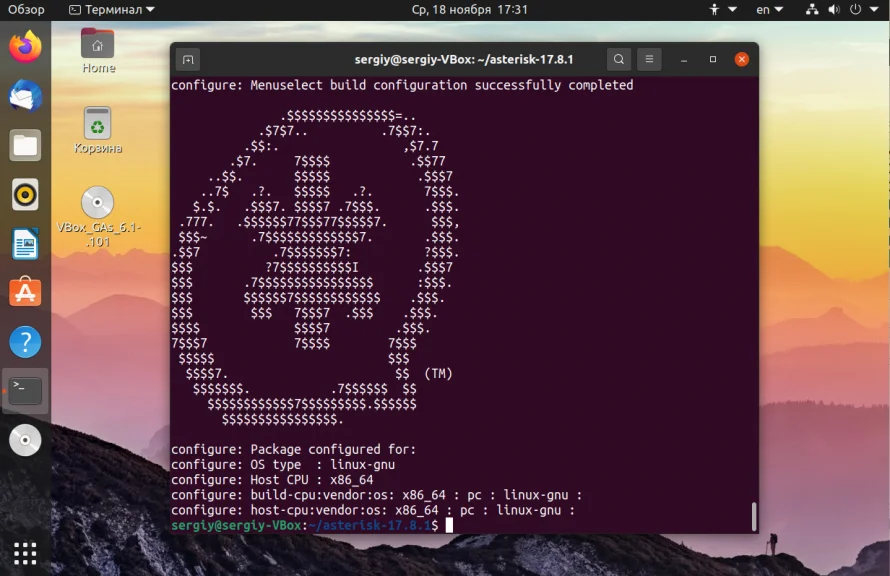Image resolution: width=890 pixels, height=576 pixels.
Task: Click the network status icon
Action: pyautogui.click(x=812, y=10)
